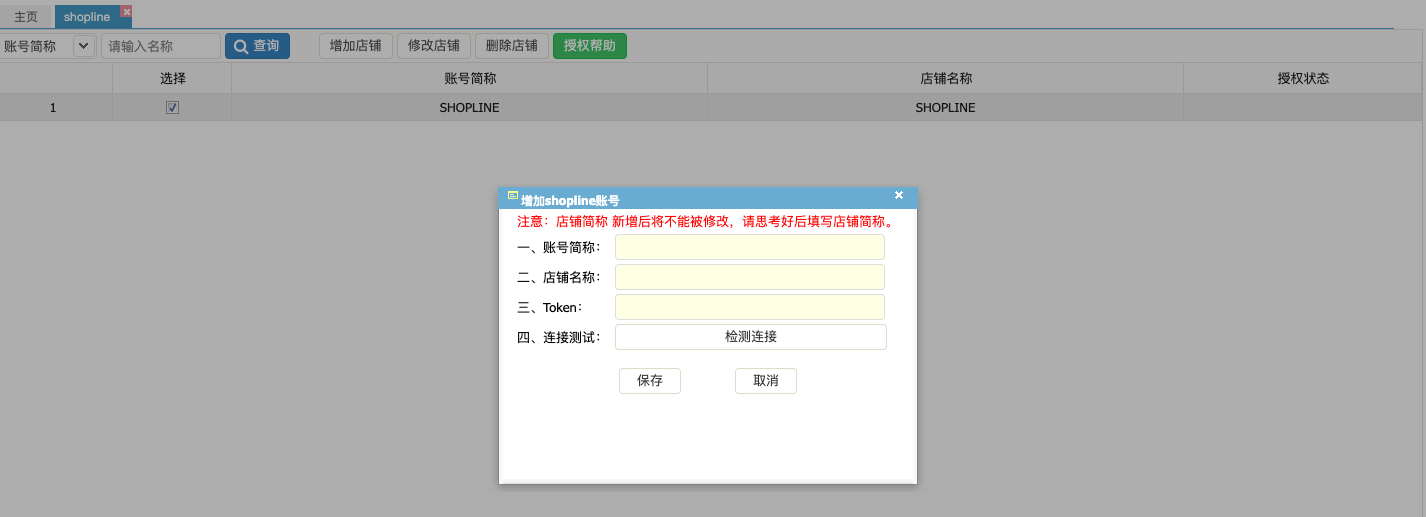Focus the 店铺名称 input in the dialog
The width and height of the screenshot is (1426, 517).
750,277
